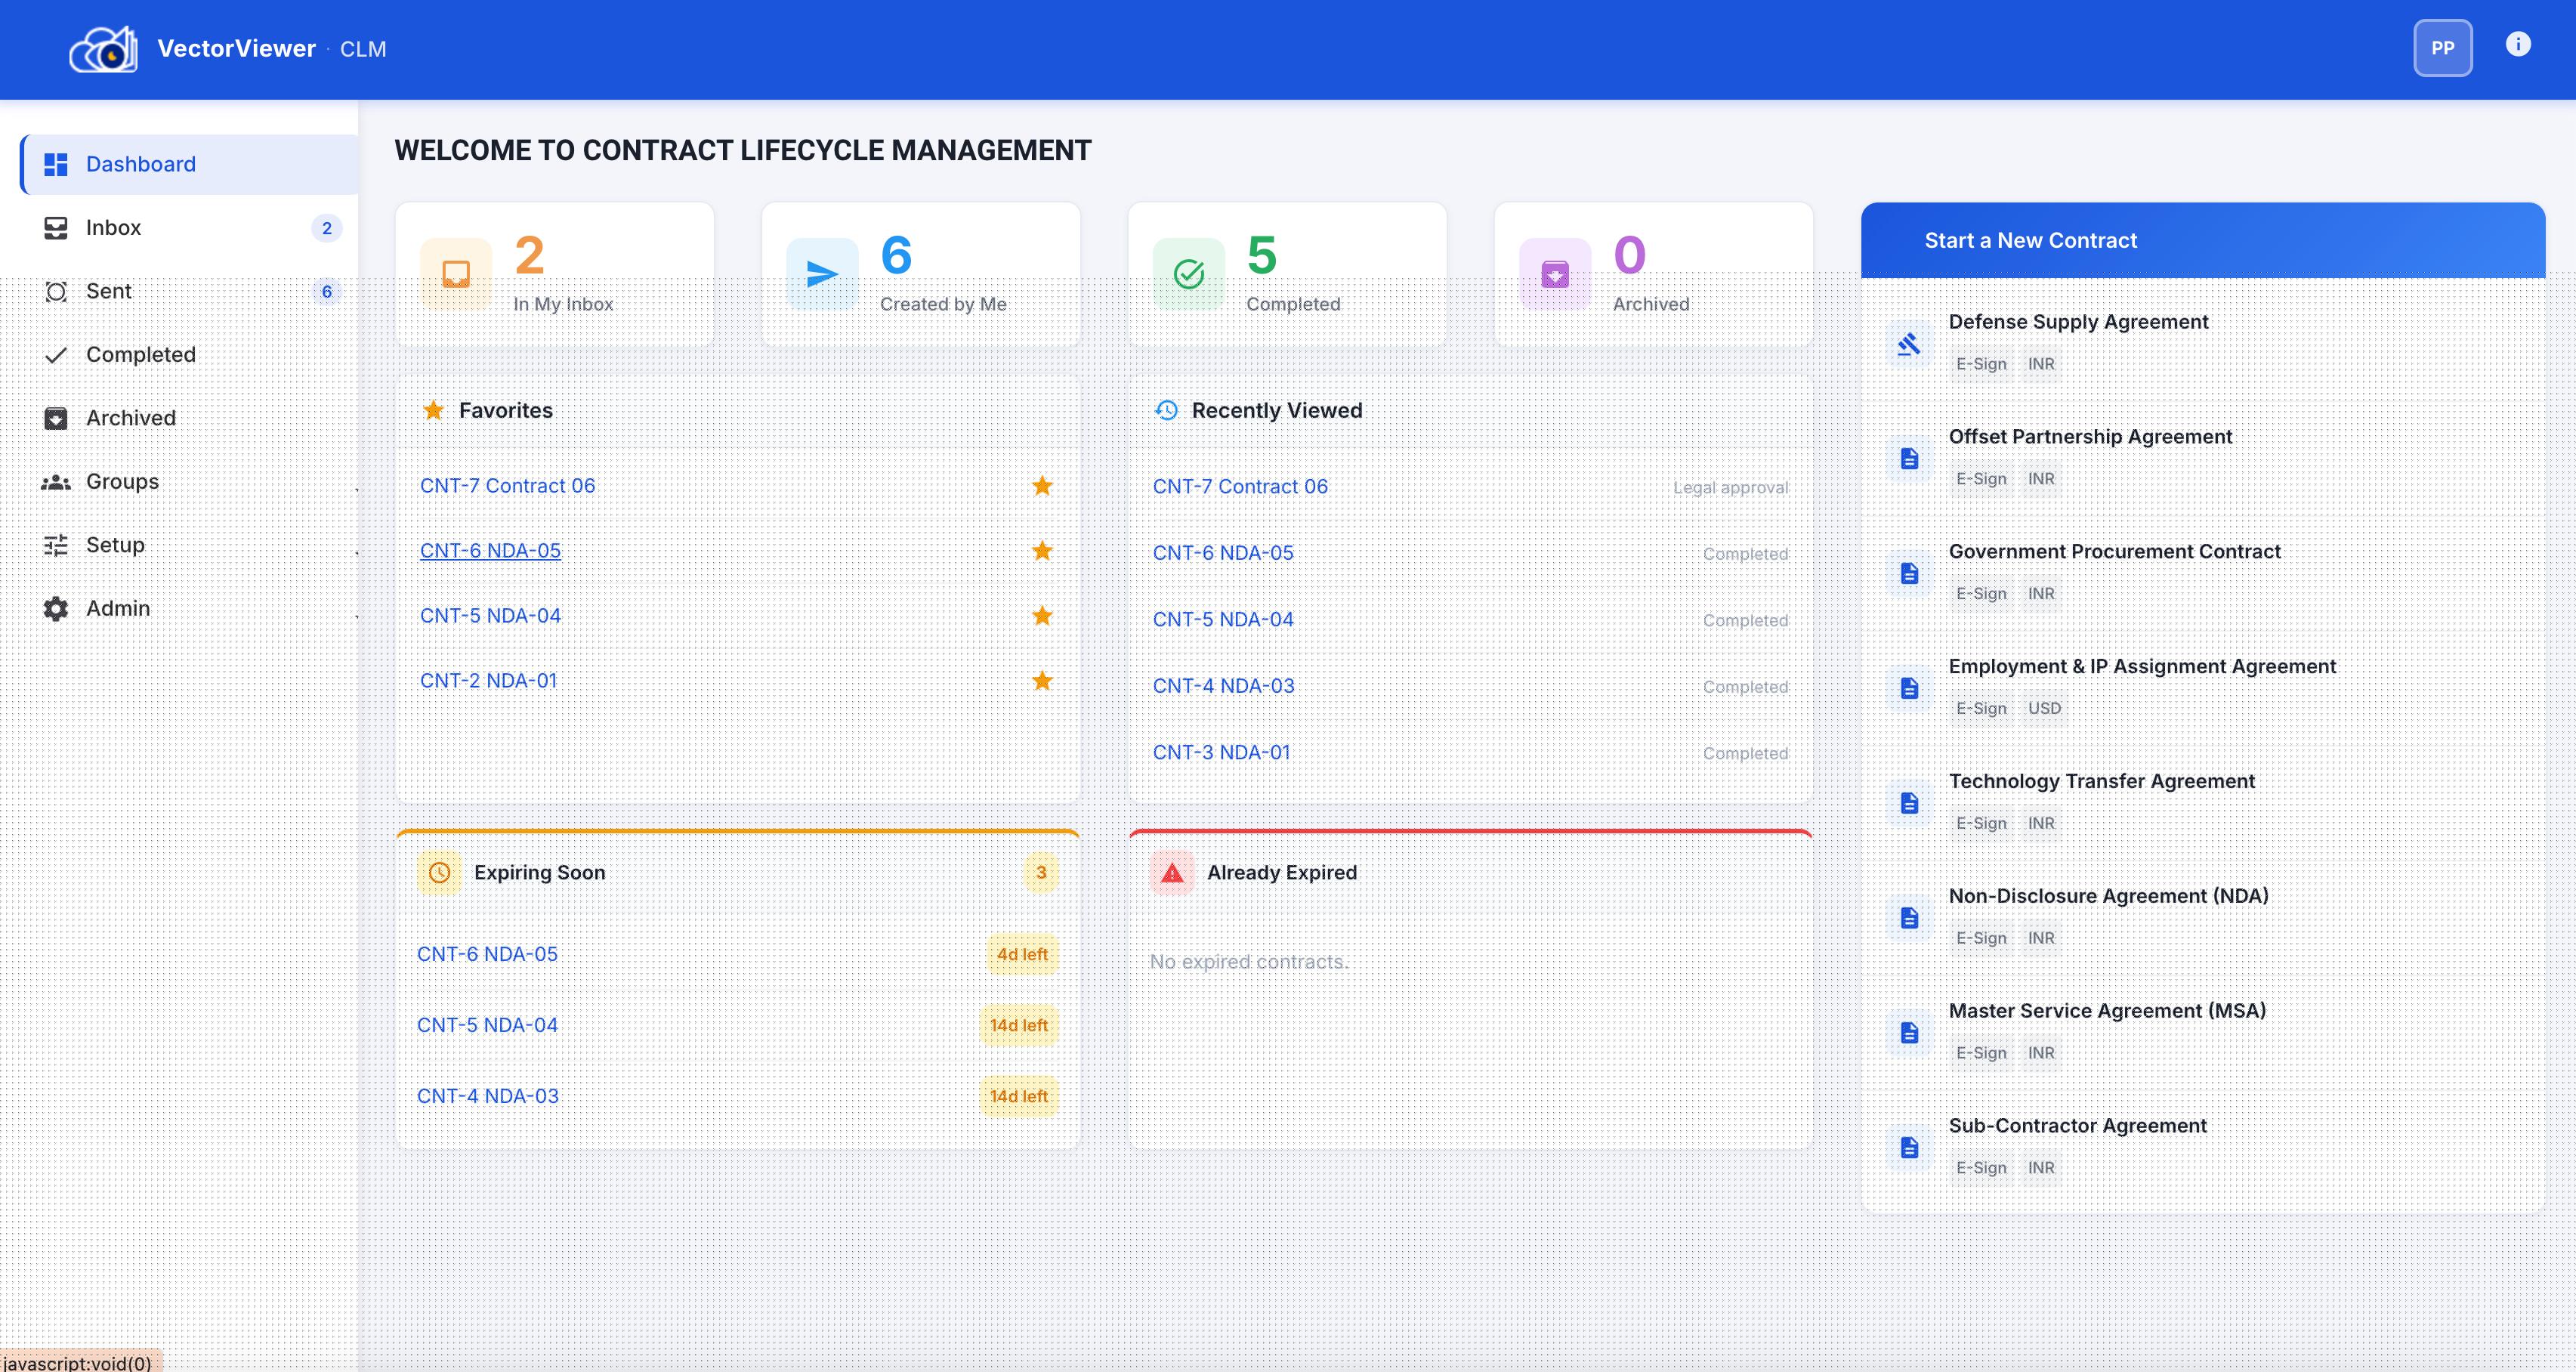This screenshot has height=1372, width=2576.
Task: Click the Legal approval status text
Action: coord(1731,488)
